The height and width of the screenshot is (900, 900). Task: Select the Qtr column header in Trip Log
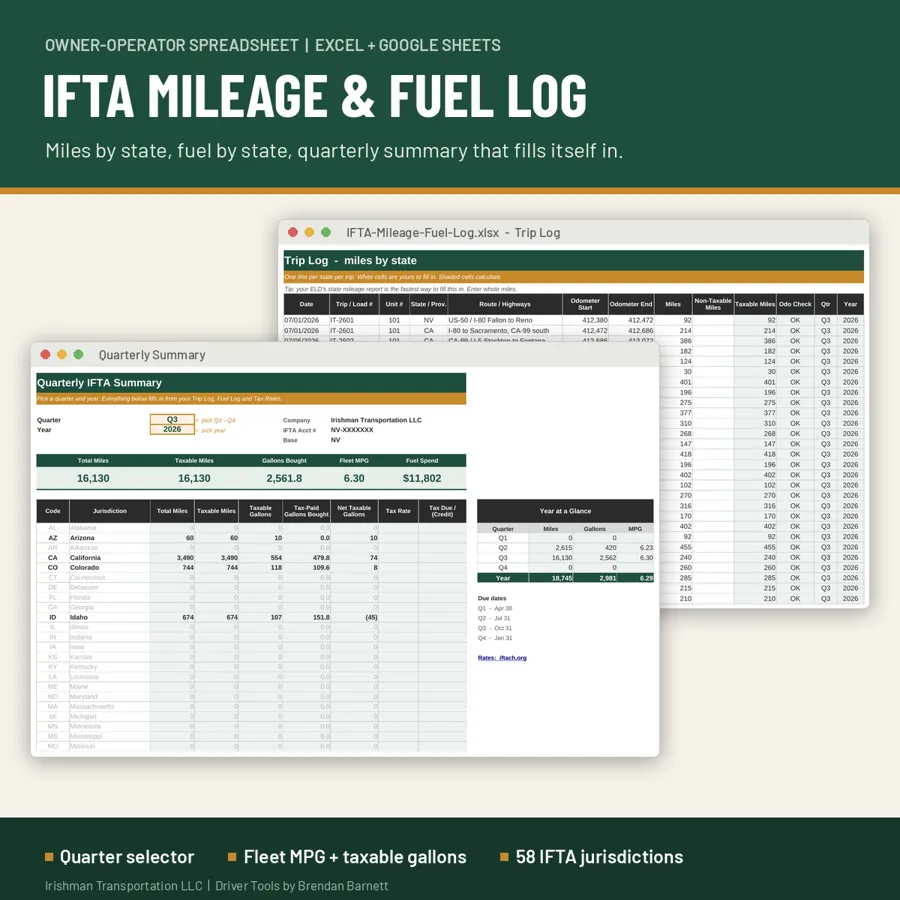(825, 304)
